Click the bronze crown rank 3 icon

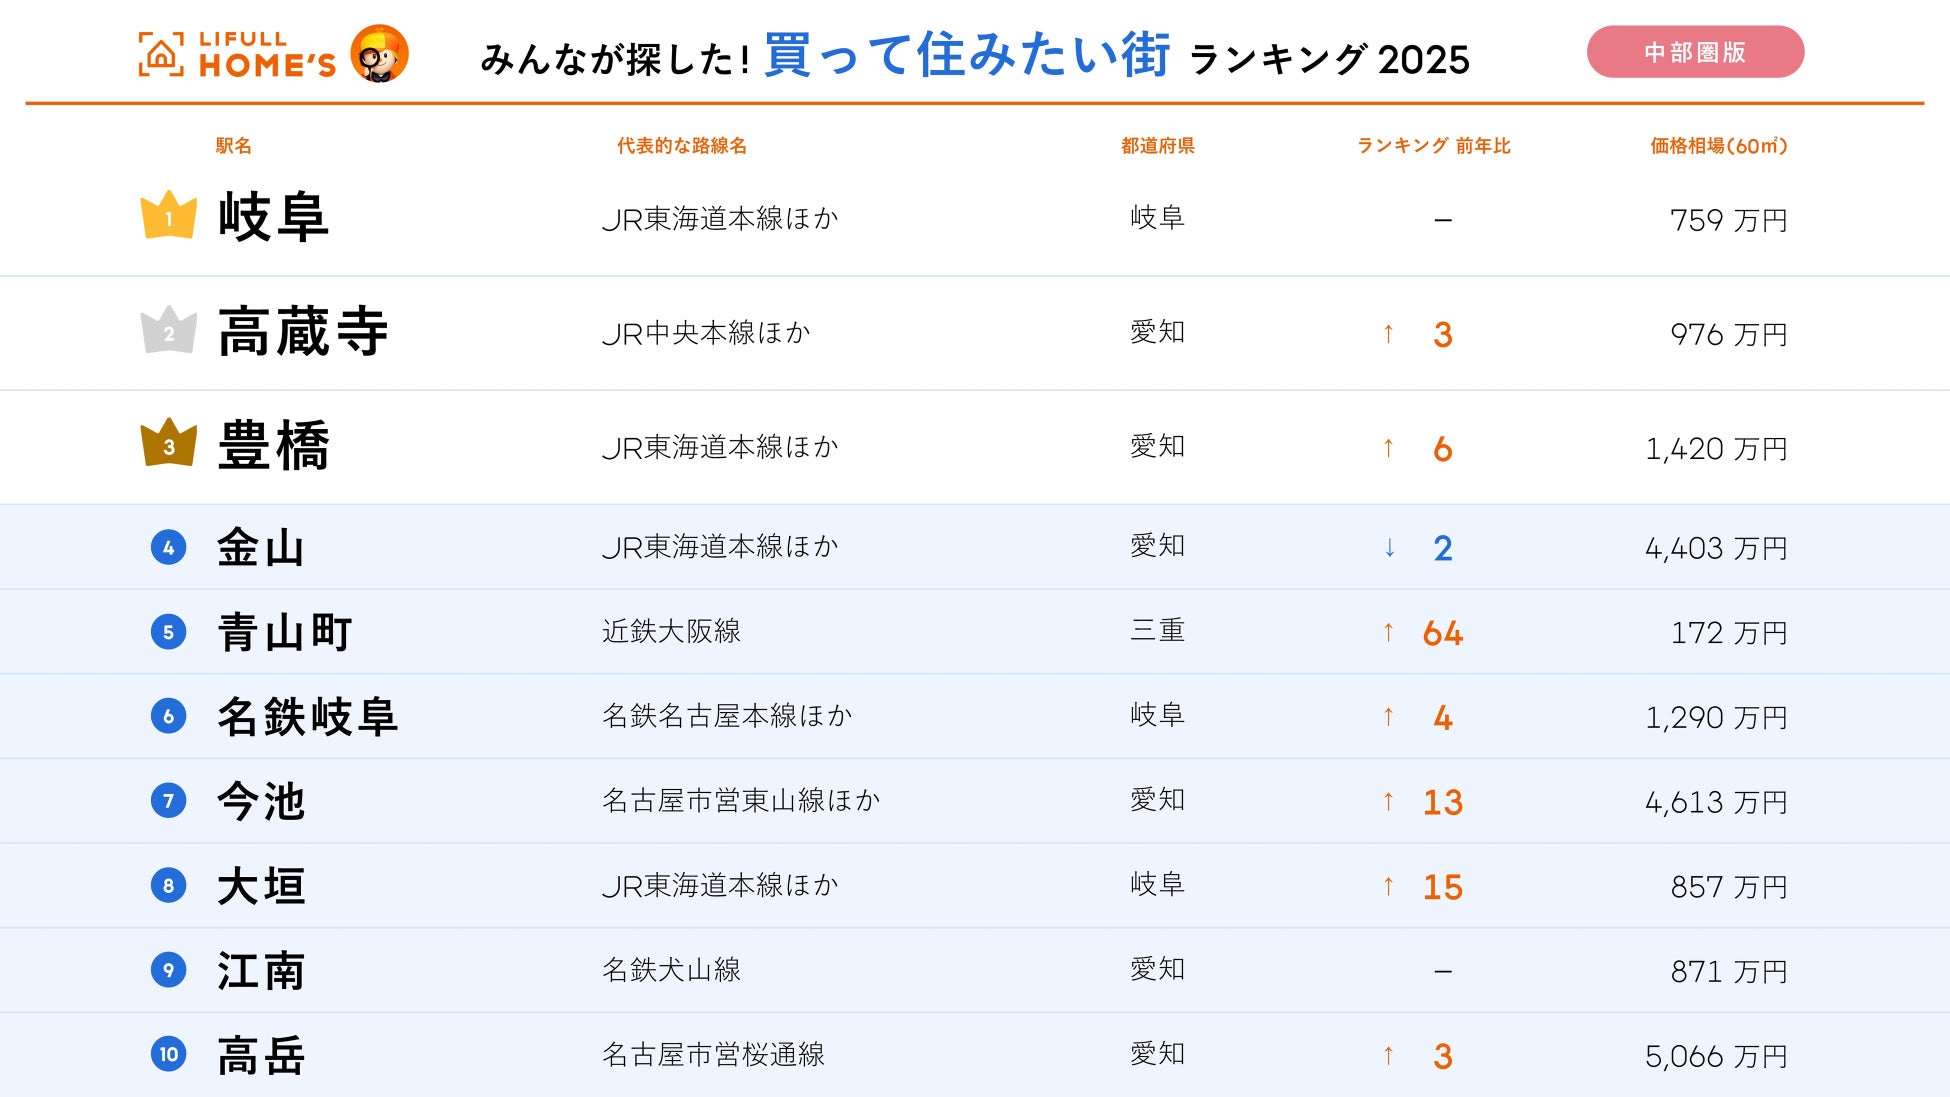click(168, 444)
